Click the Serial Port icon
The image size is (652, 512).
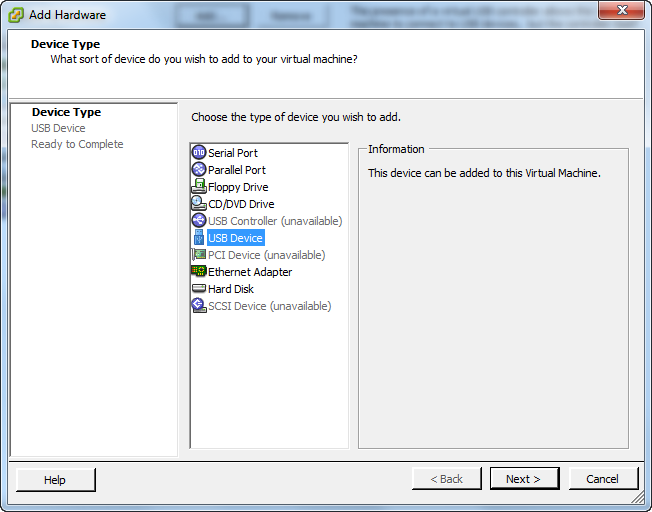pos(198,153)
